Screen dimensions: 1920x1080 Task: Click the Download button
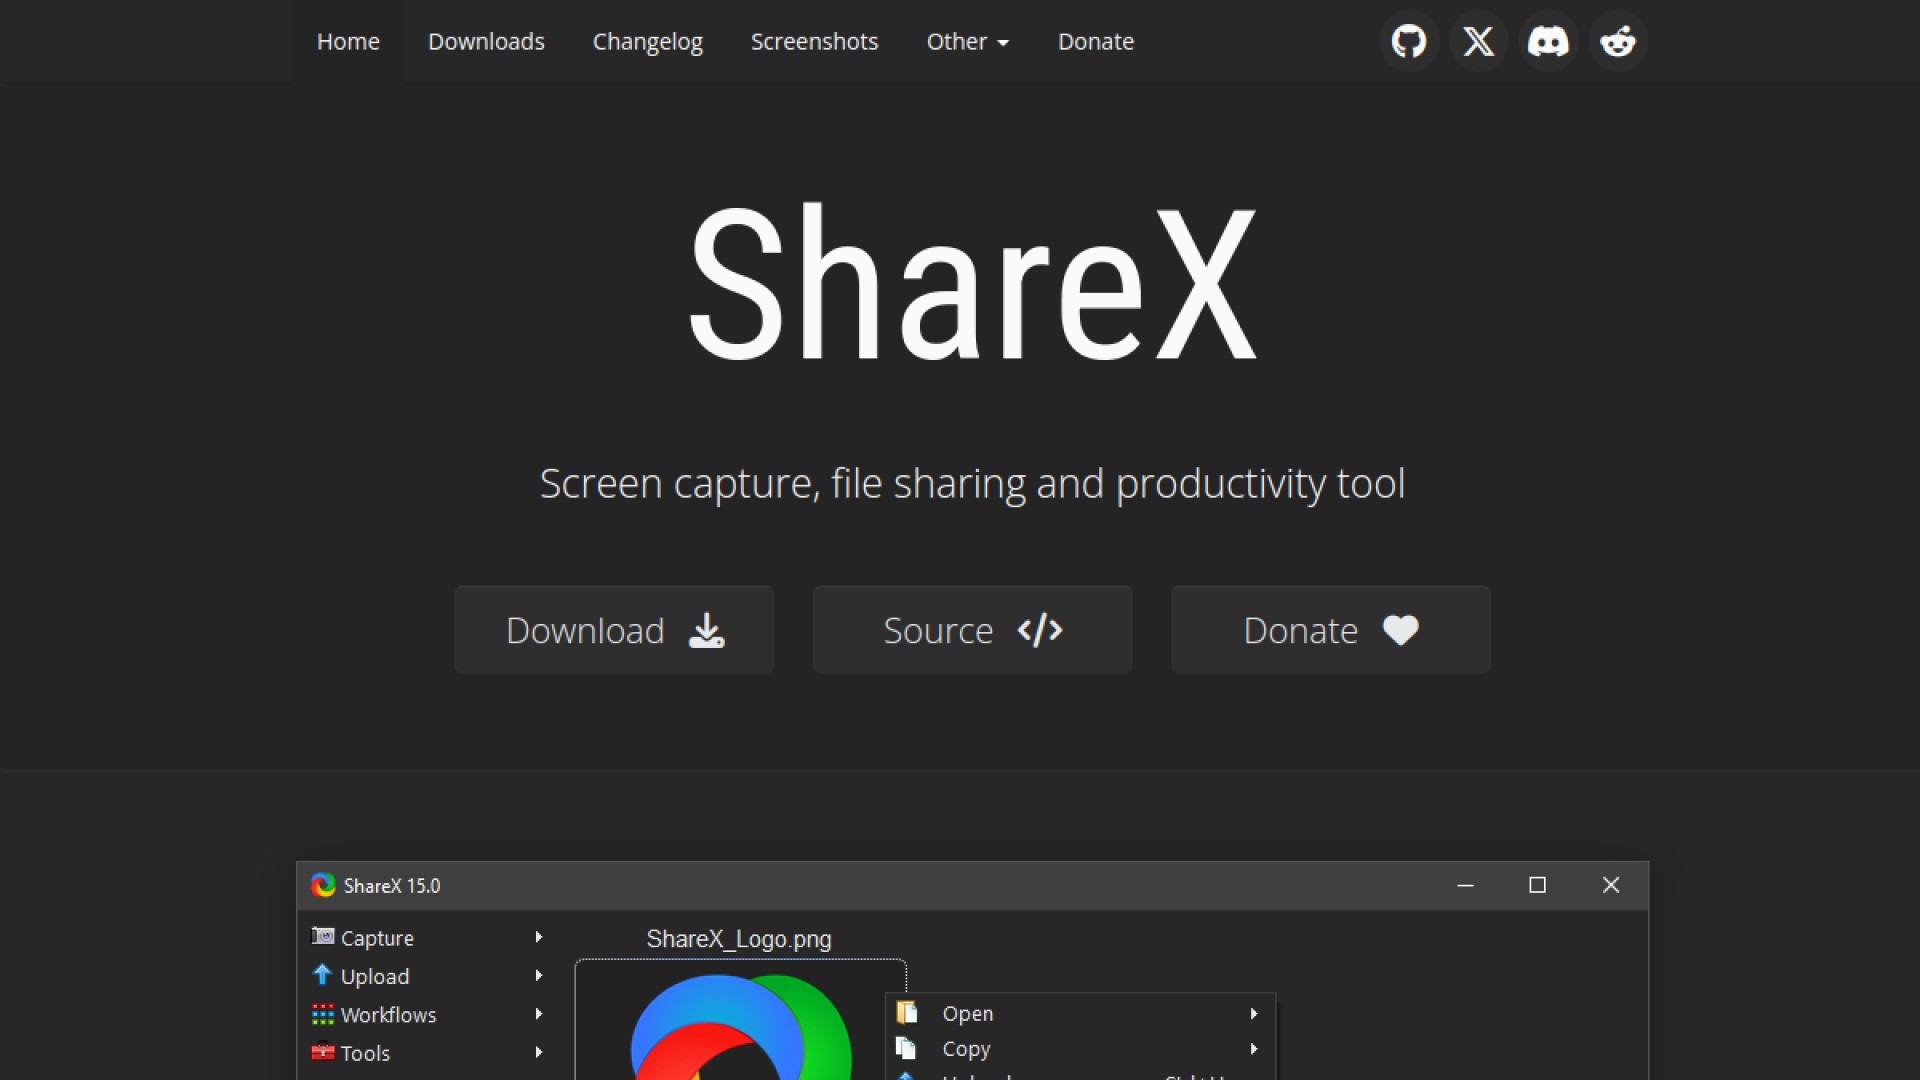(x=613, y=629)
